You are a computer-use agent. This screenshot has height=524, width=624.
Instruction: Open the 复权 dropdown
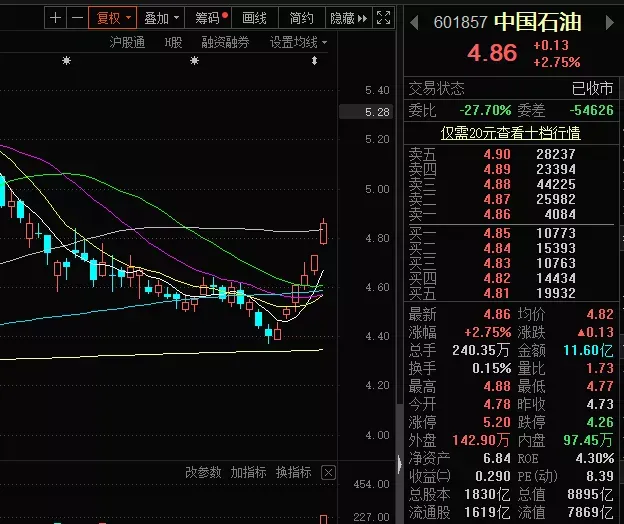[x=110, y=18]
